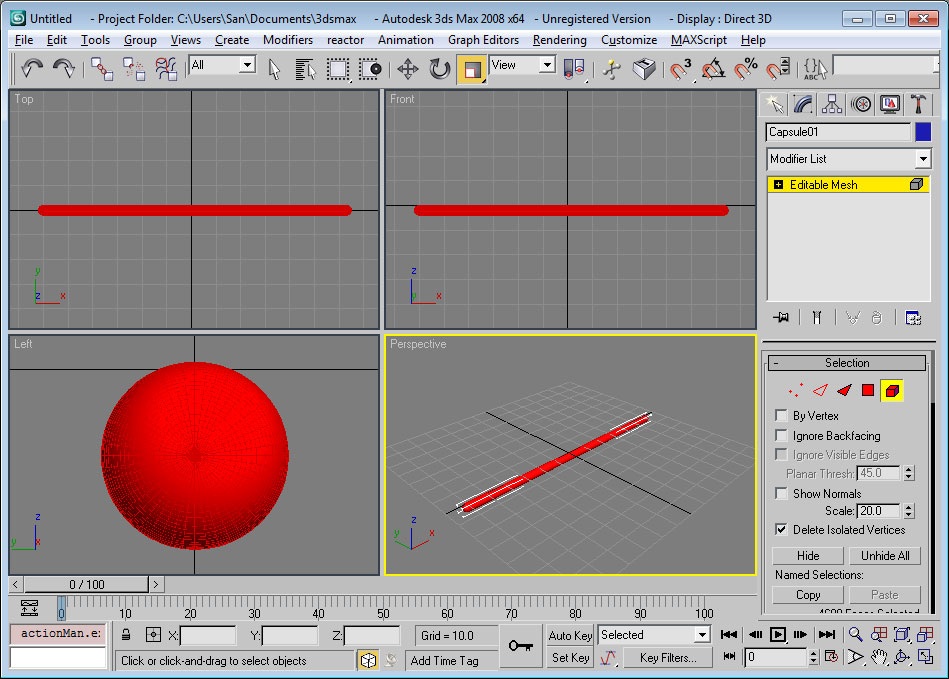Open the Create command panel tab
This screenshot has height=679, width=949.
pyautogui.click(x=774, y=104)
